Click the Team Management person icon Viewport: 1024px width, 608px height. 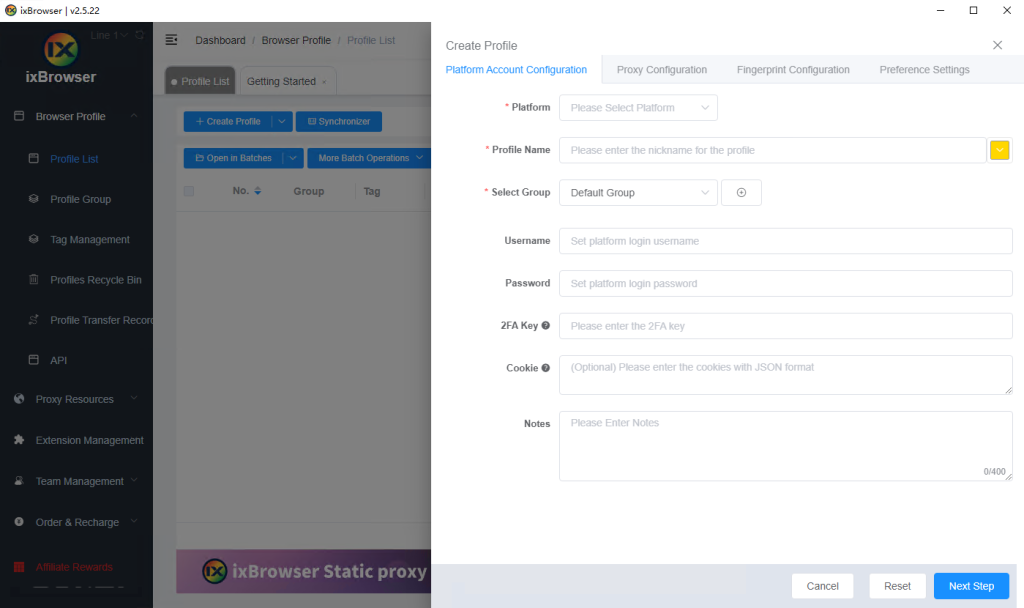click(x=19, y=481)
